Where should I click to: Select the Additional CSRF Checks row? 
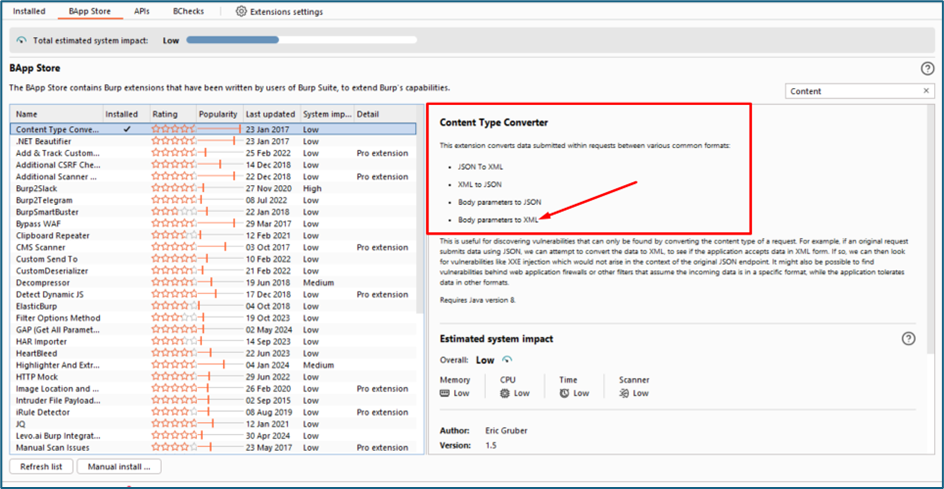coord(213,164)
